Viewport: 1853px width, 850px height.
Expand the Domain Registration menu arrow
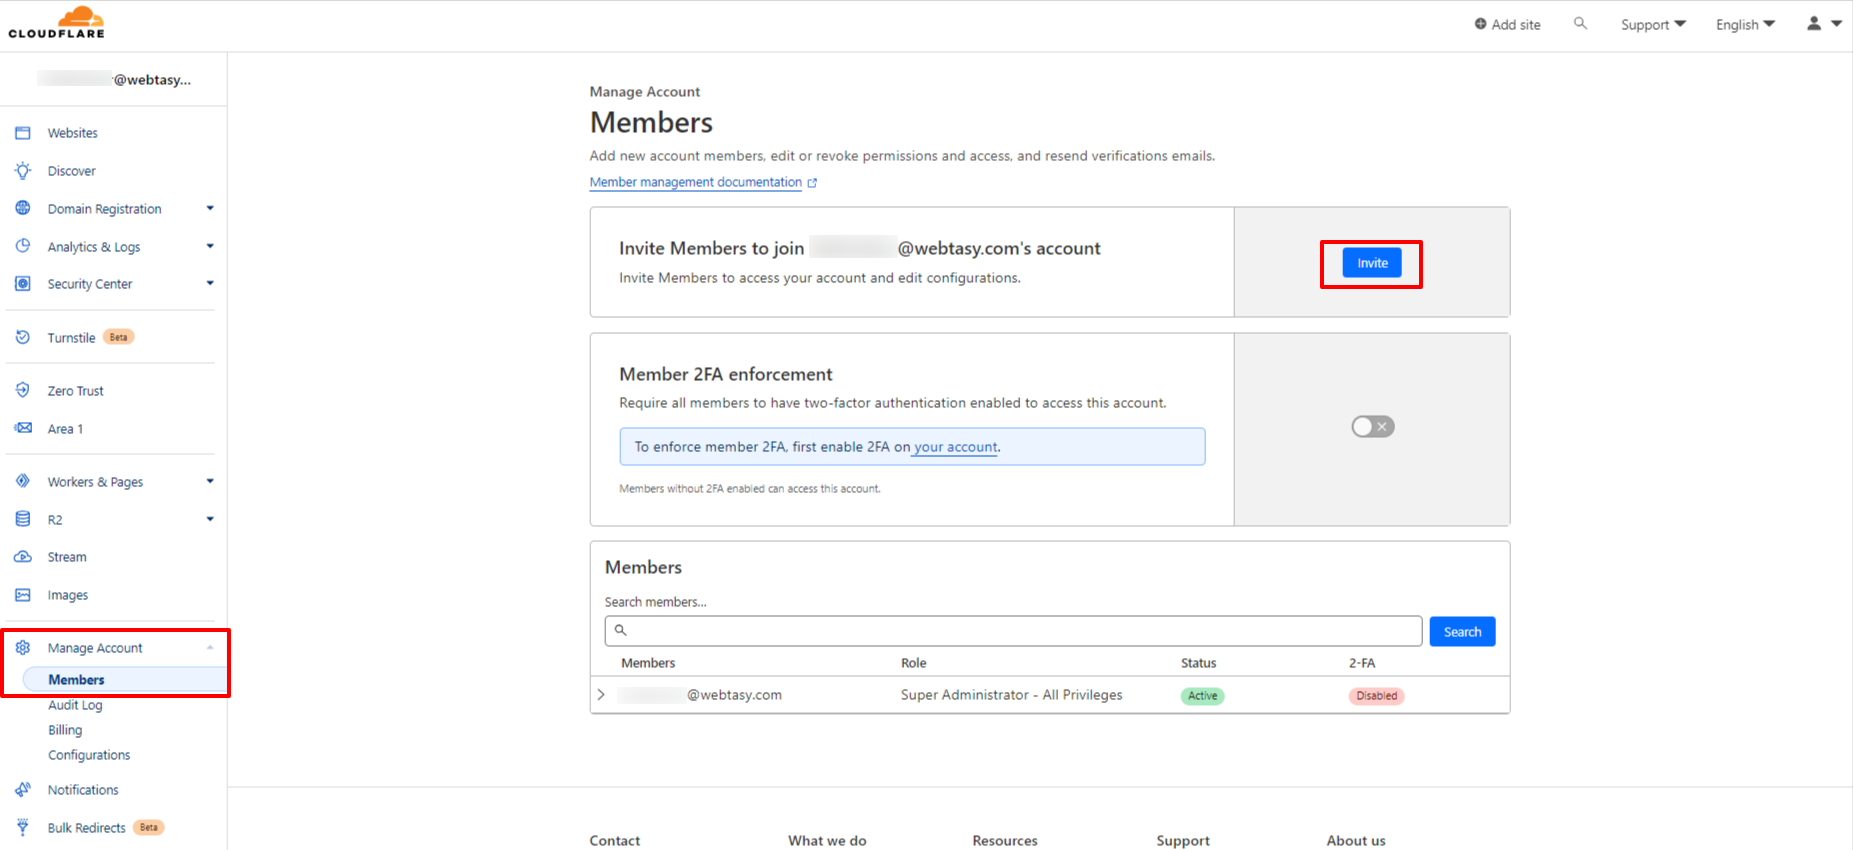click(210, 208)
